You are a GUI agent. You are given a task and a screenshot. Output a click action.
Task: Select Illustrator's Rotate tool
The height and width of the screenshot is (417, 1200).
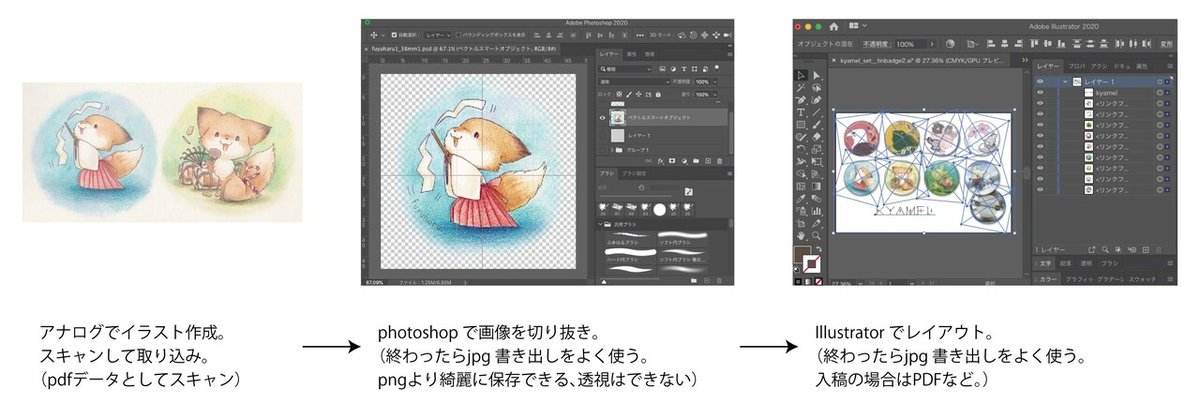(800, 148)
